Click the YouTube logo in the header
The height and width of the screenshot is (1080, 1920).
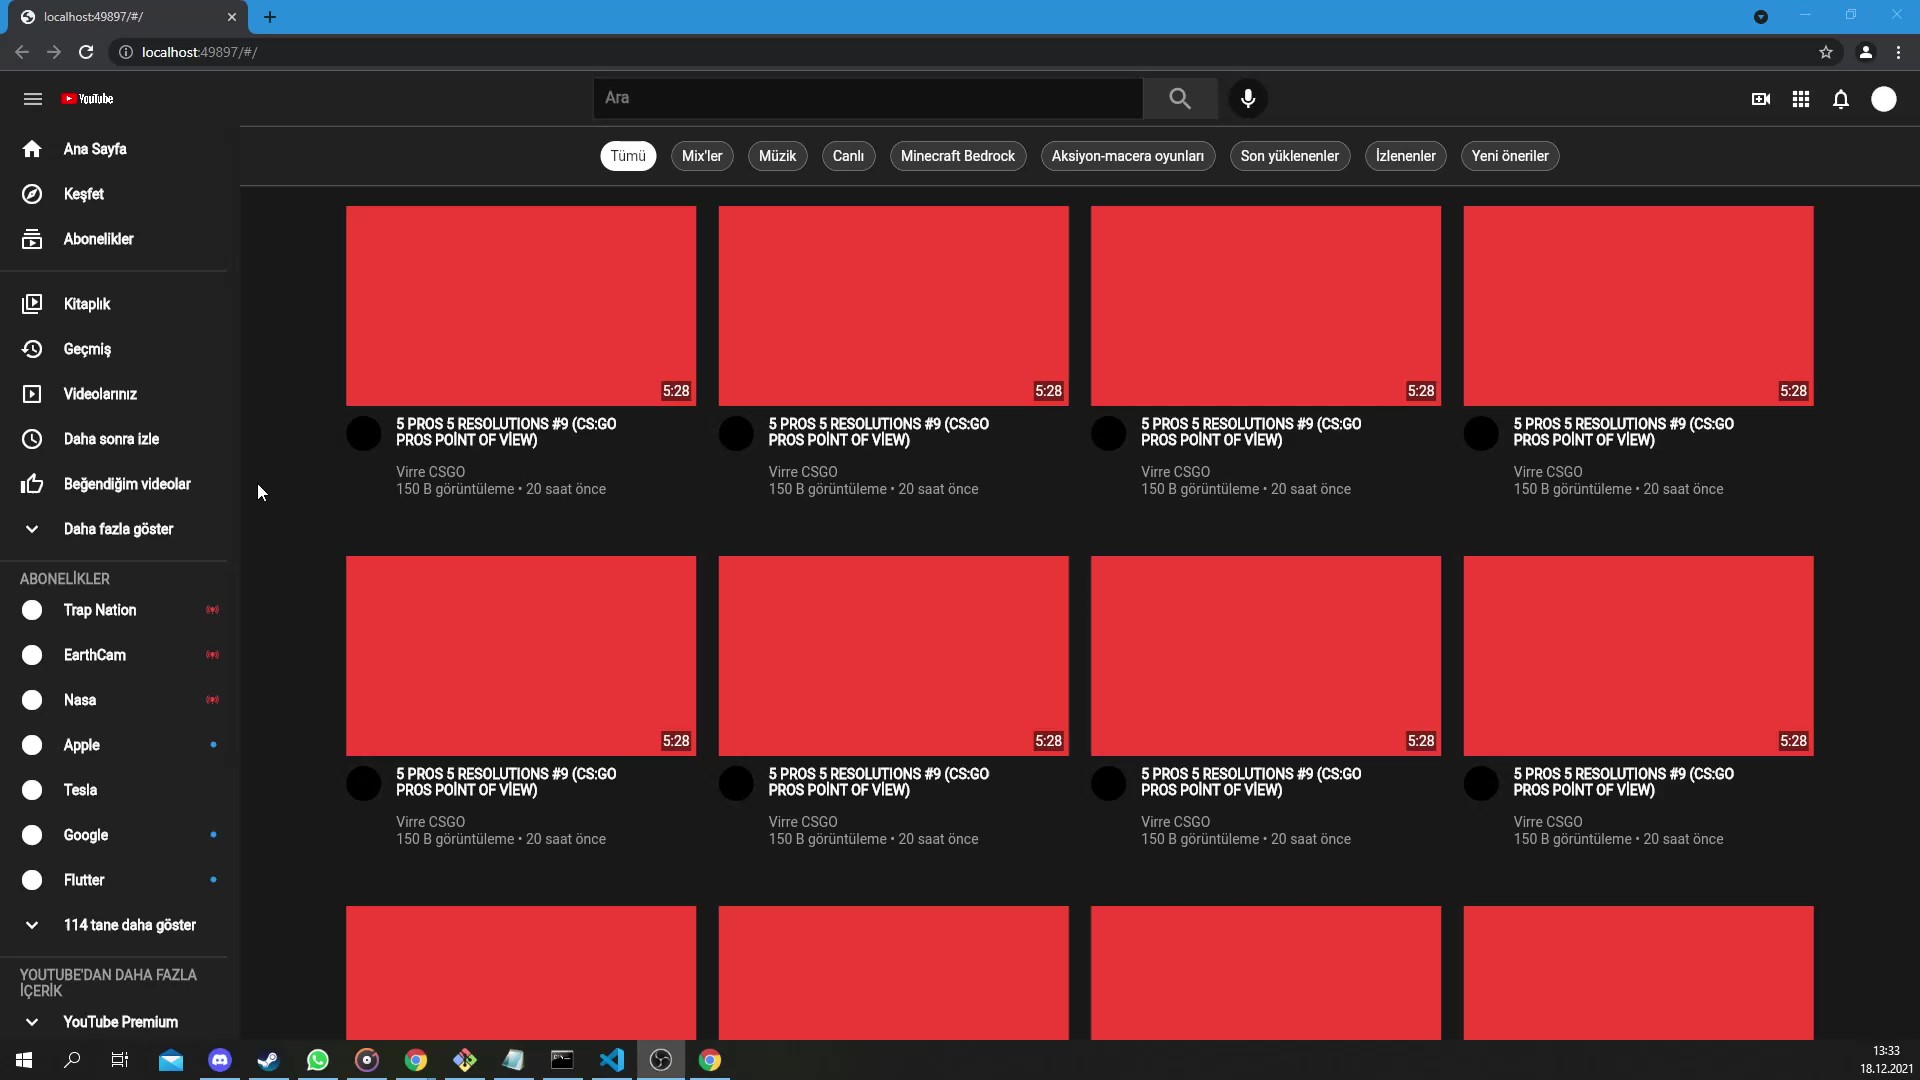[87, 98]
